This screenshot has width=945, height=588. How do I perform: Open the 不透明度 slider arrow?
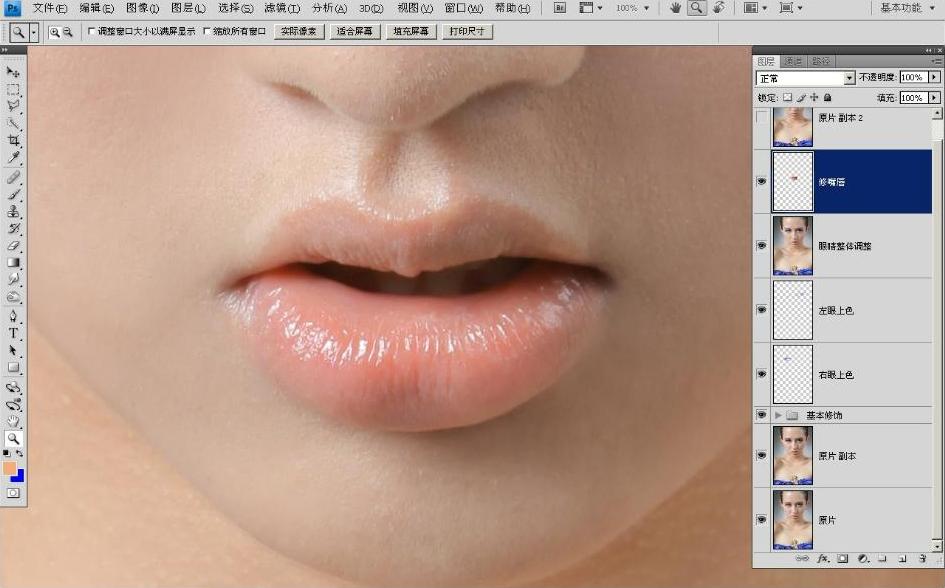coord(934,77)
